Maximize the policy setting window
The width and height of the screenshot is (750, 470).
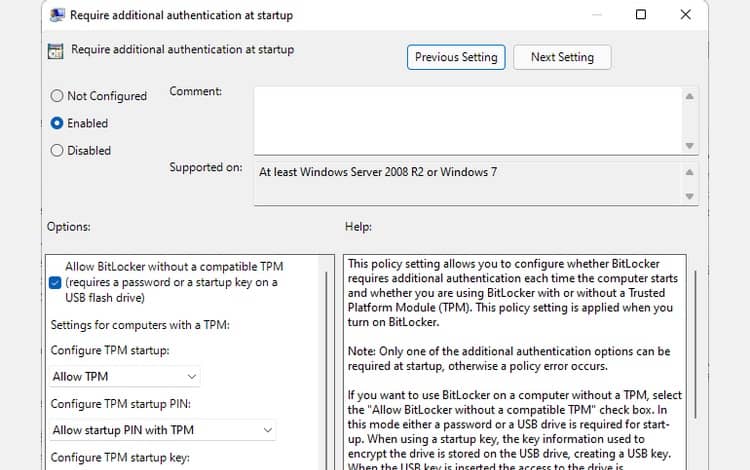coord(641,15)
